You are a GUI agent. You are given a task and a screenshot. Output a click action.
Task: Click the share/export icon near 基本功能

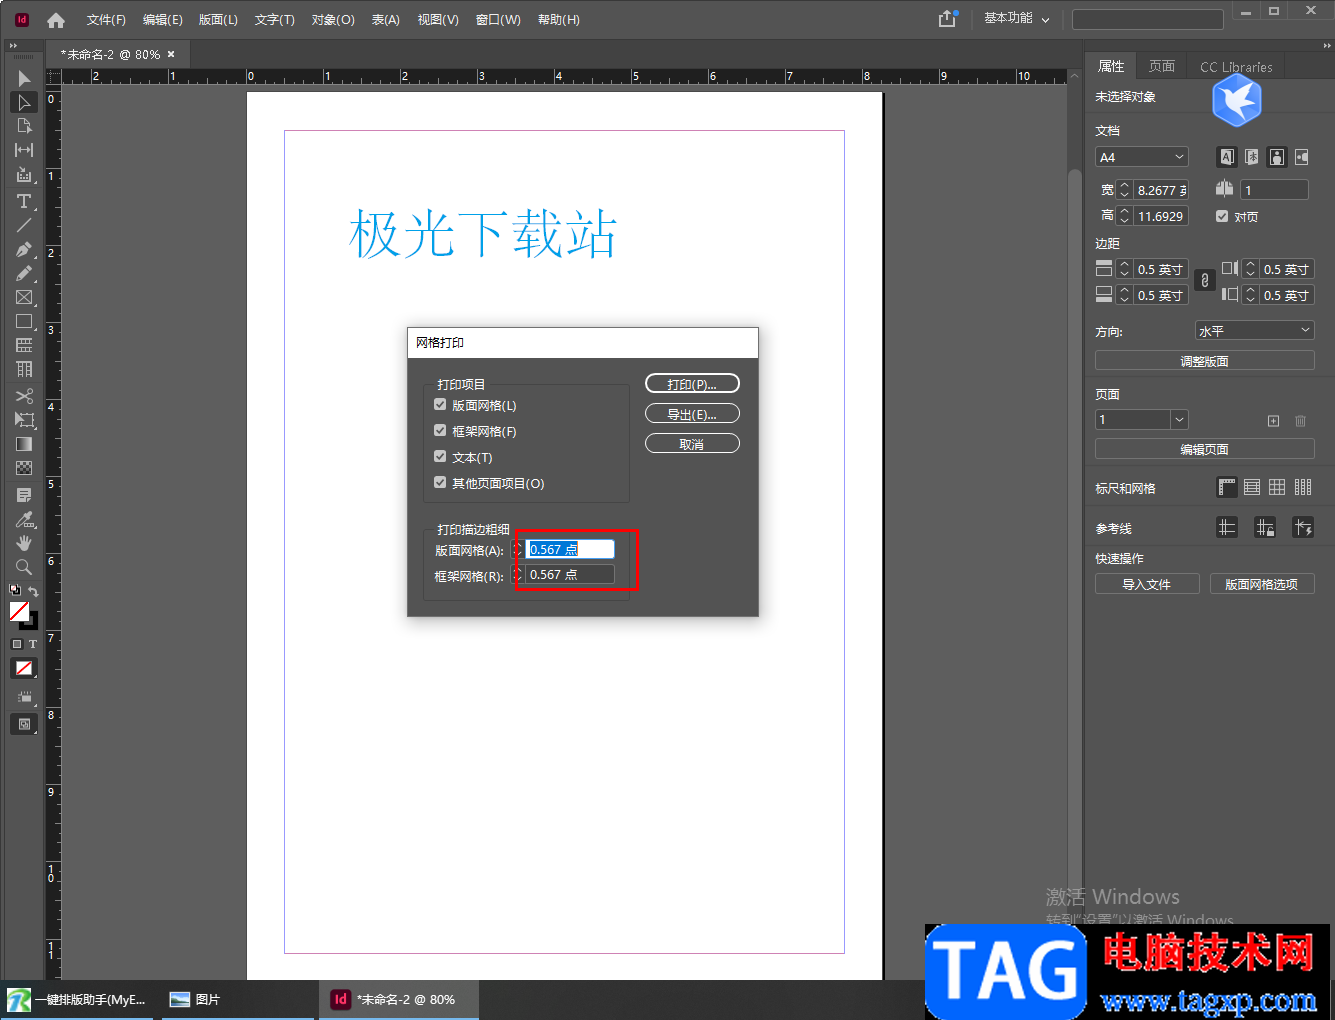[x=948, y=18]
